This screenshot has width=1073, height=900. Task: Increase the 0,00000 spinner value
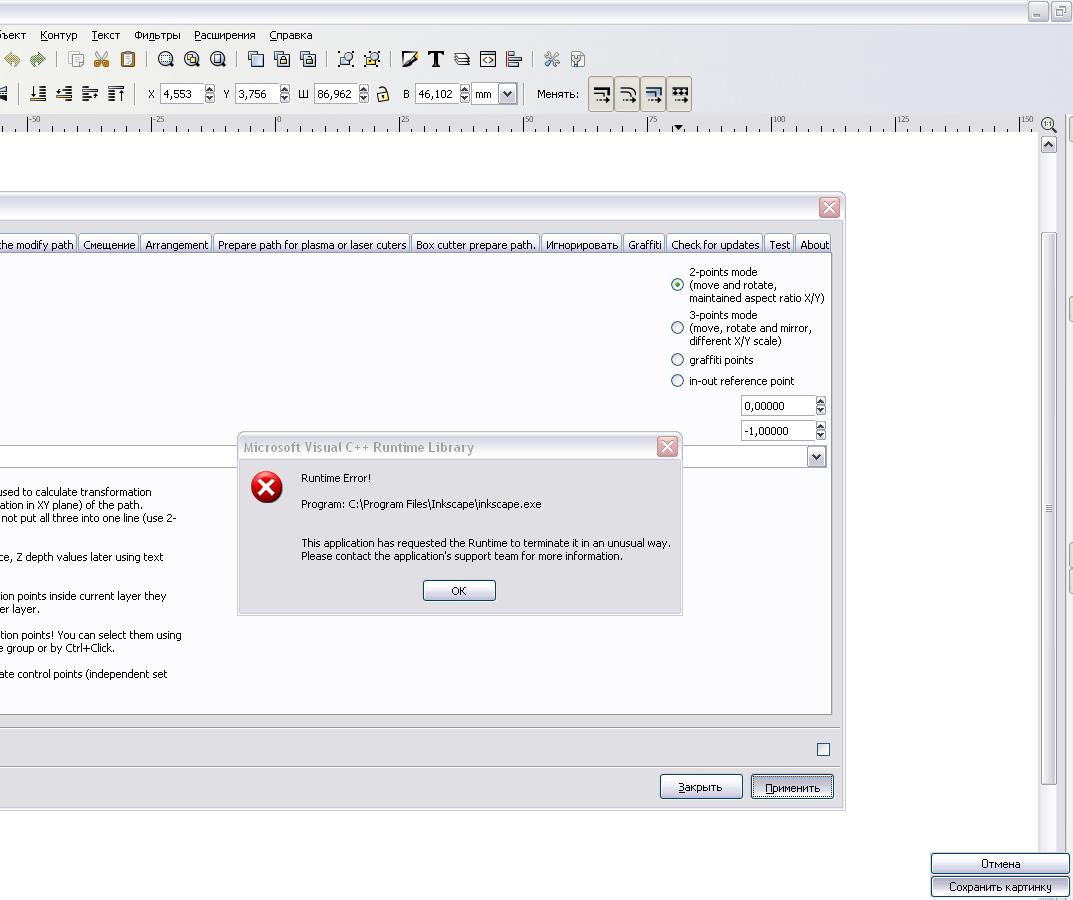(820, 401)
